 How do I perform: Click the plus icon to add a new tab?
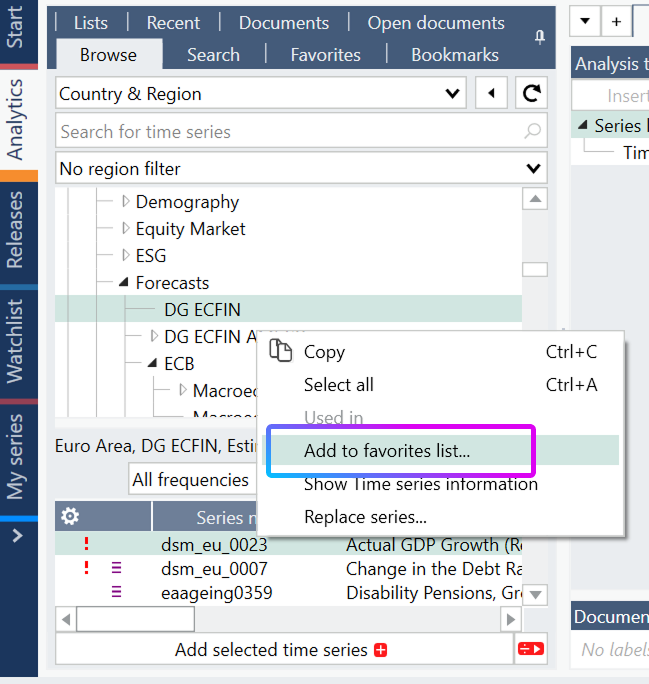pos(616,21)
